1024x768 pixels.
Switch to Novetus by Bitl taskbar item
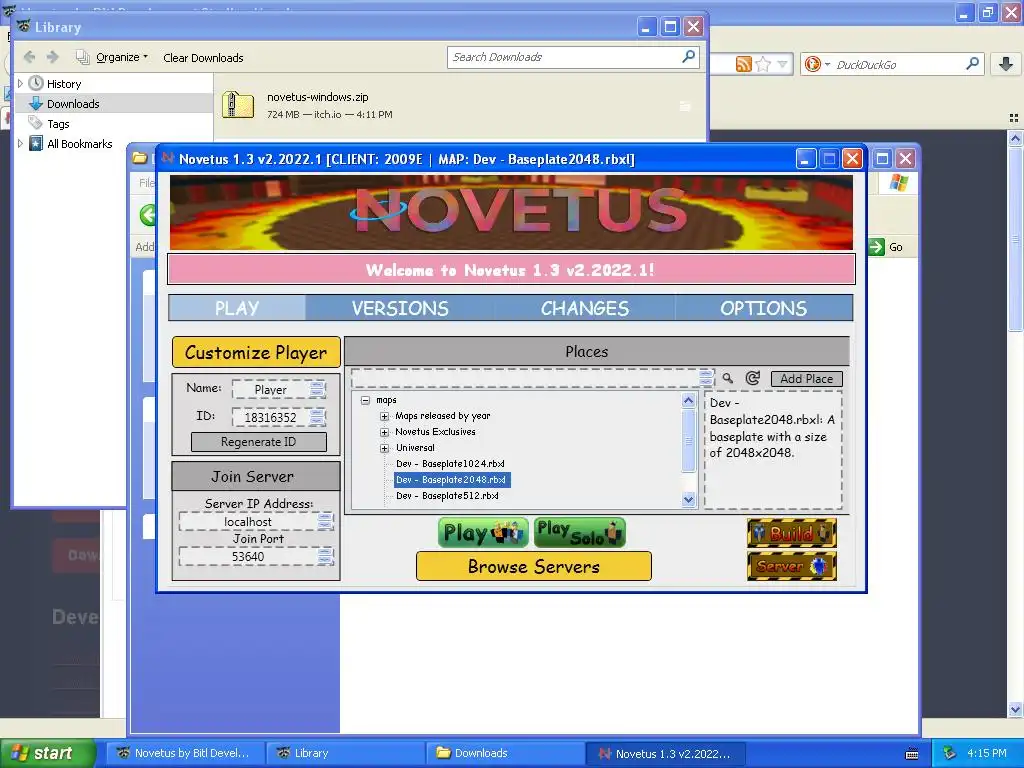(183, 753)
